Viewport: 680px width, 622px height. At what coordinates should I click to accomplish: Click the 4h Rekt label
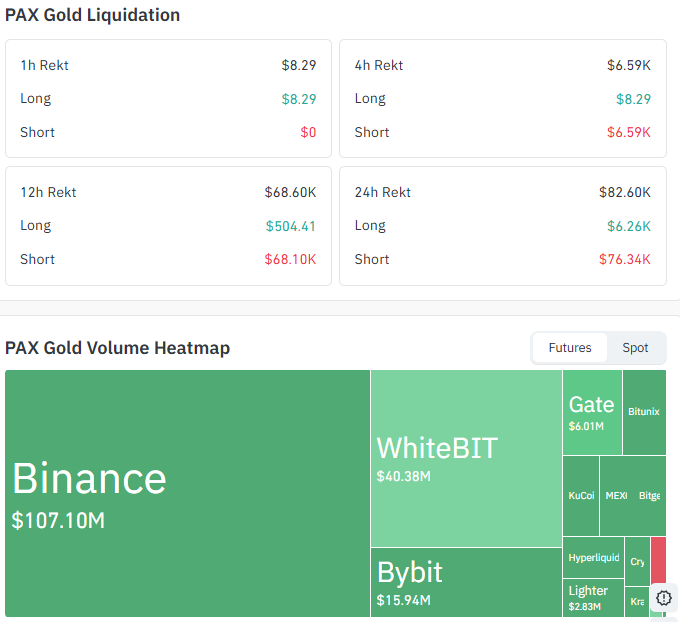pos(379,65)
